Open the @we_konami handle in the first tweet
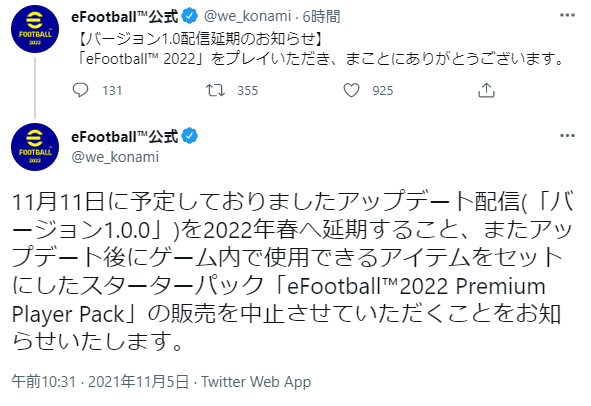Image resolution: width=591 pixels, height=406 pixels. click(247, 17)
